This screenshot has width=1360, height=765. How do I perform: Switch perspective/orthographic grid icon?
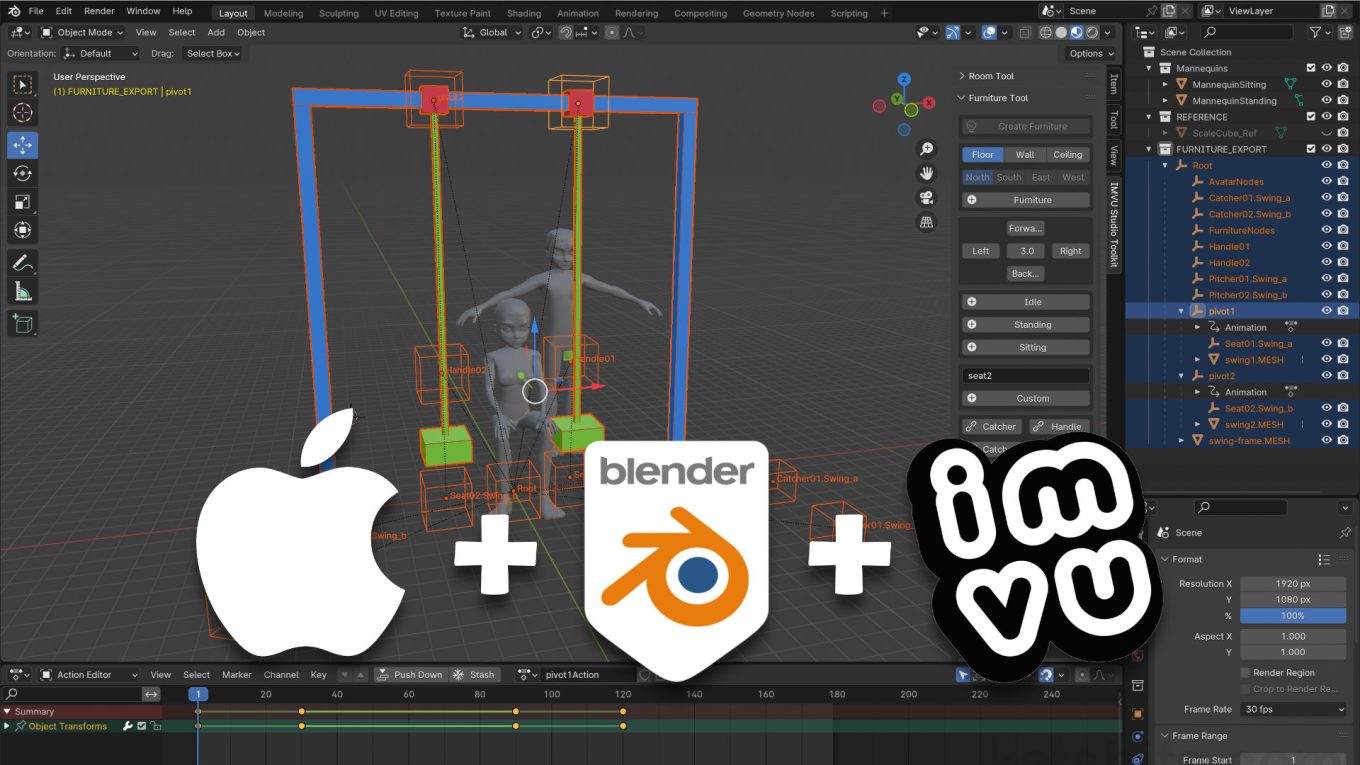(927, 222)
